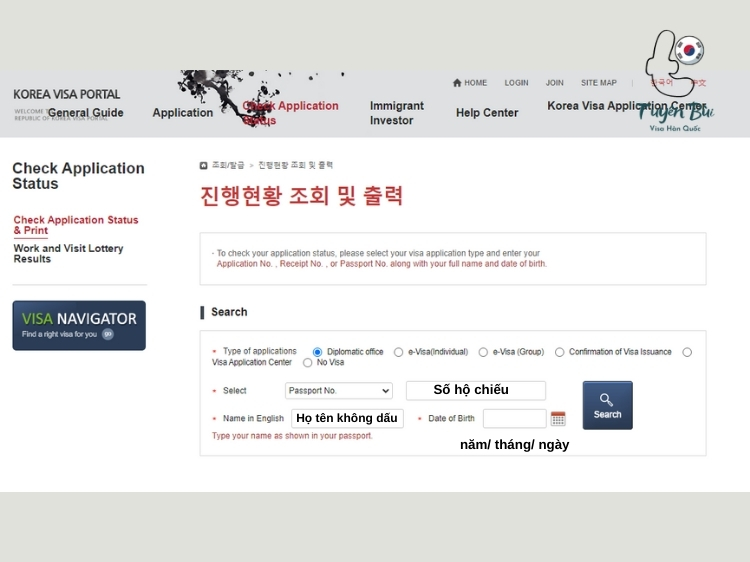The width and height of the screenshot is (750, 562).
Task: Open Korea Visa Application Center menu
Action: 627,106
